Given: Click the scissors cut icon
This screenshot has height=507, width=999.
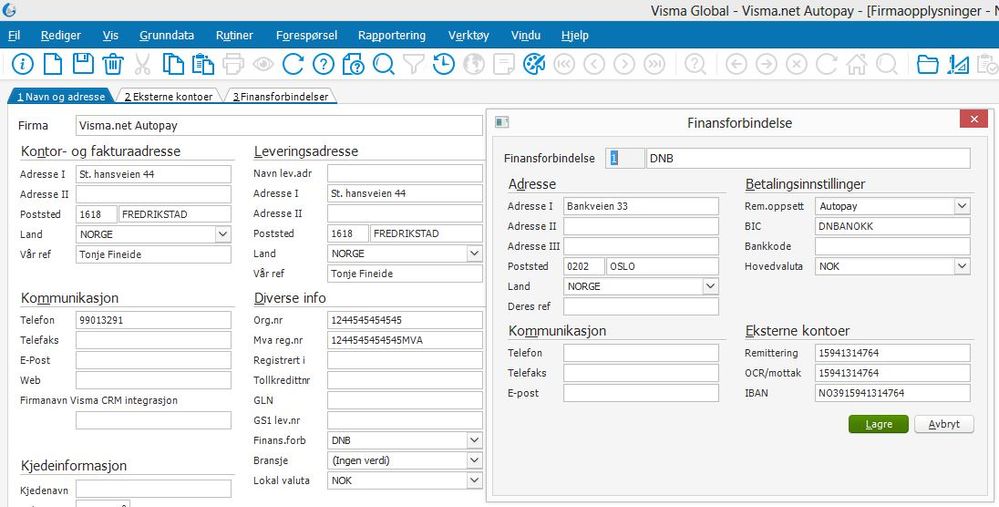Looking at the screenshot, I should [x=143, y=64].
